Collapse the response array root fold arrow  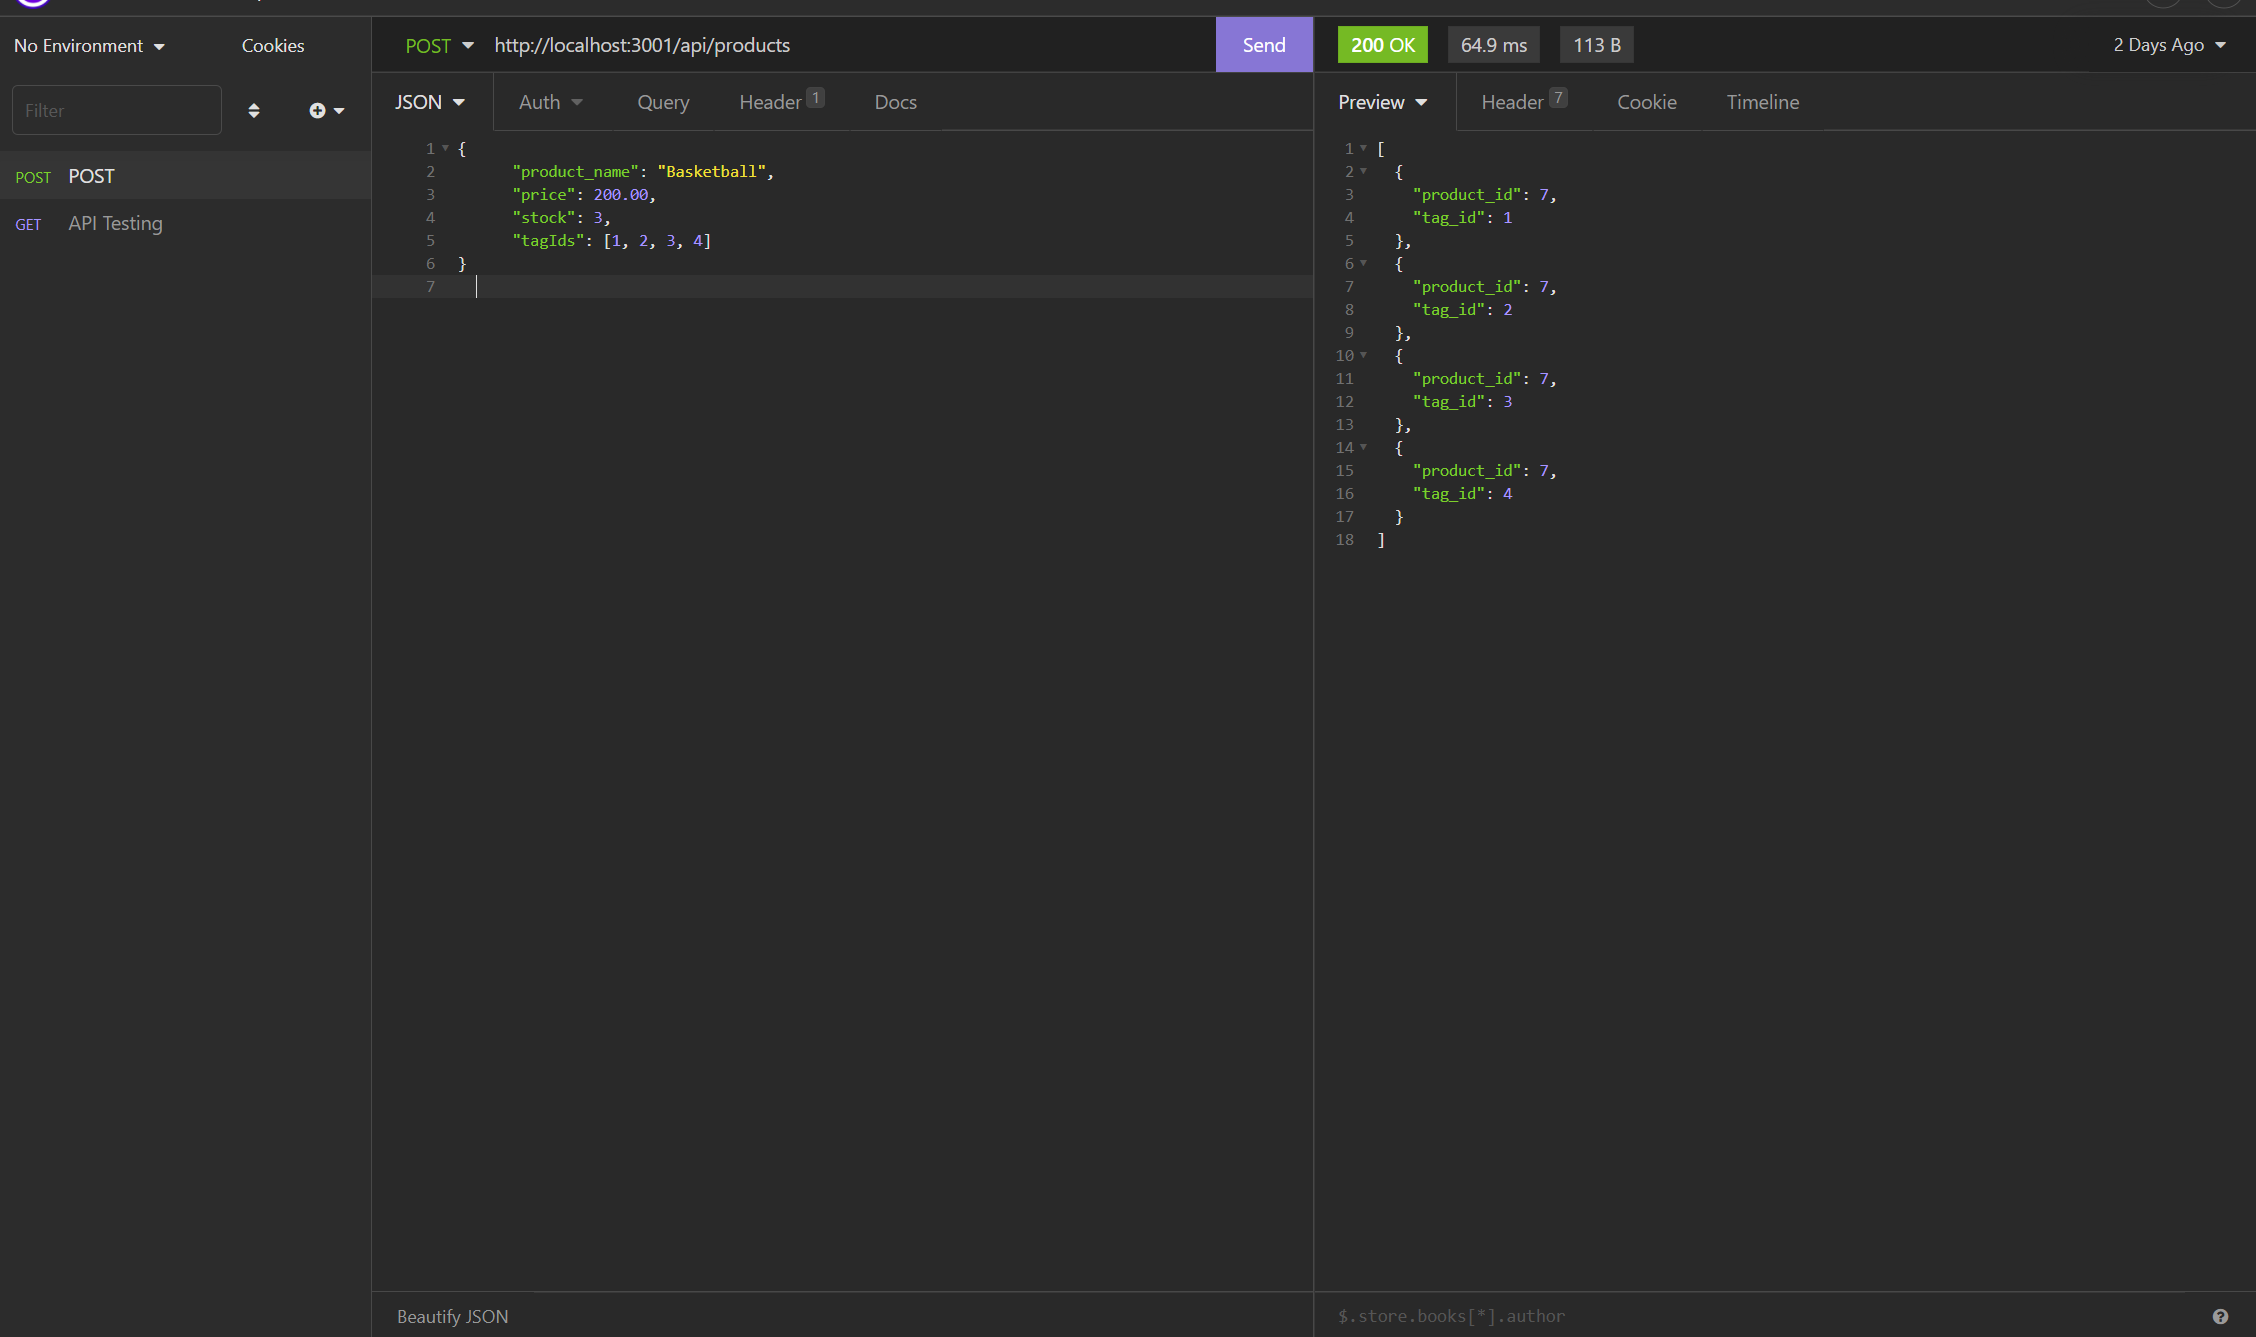click(1364, 148)
